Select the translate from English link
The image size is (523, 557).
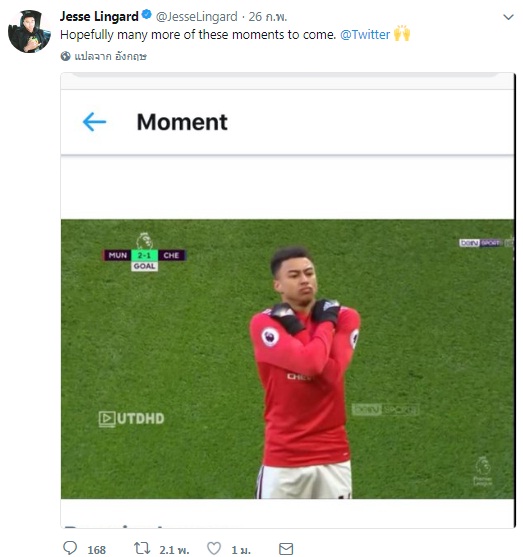click(110, 56)
